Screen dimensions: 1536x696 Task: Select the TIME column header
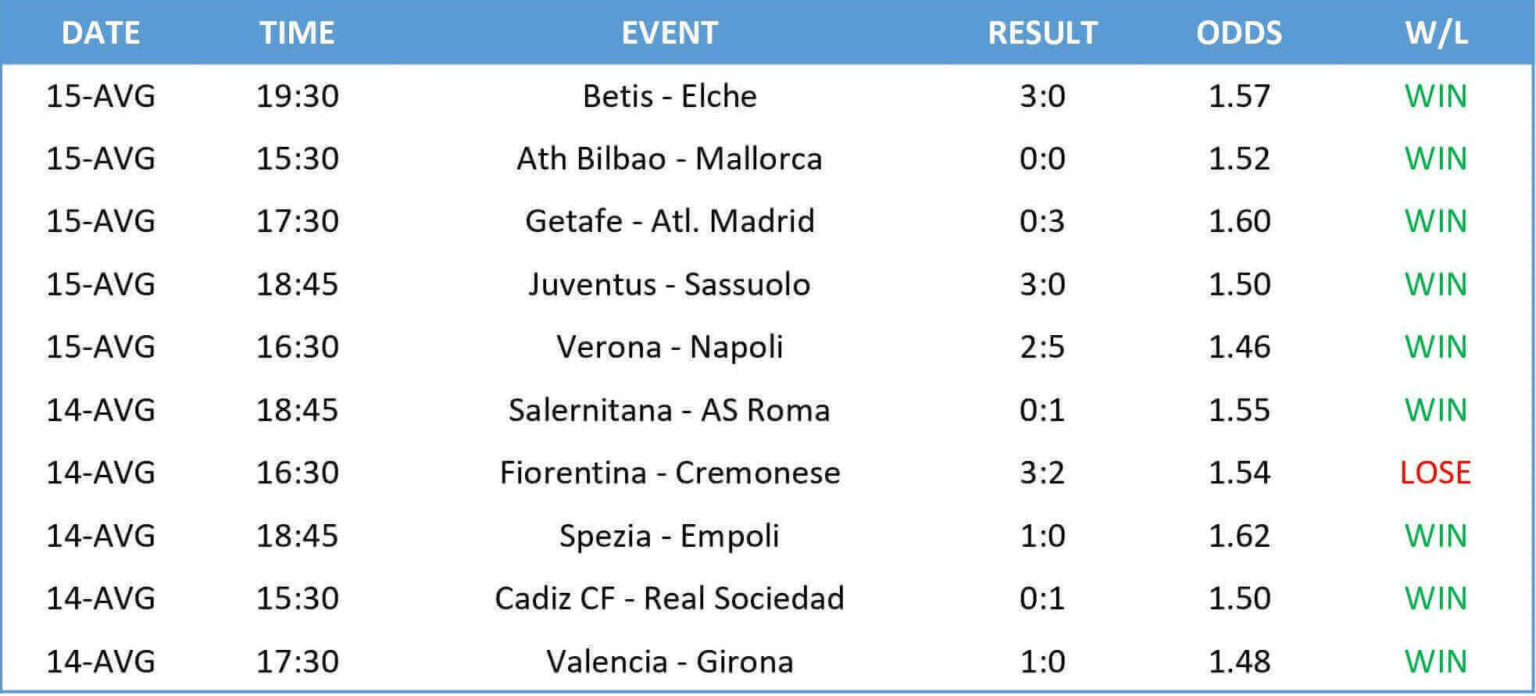(298, 33)
